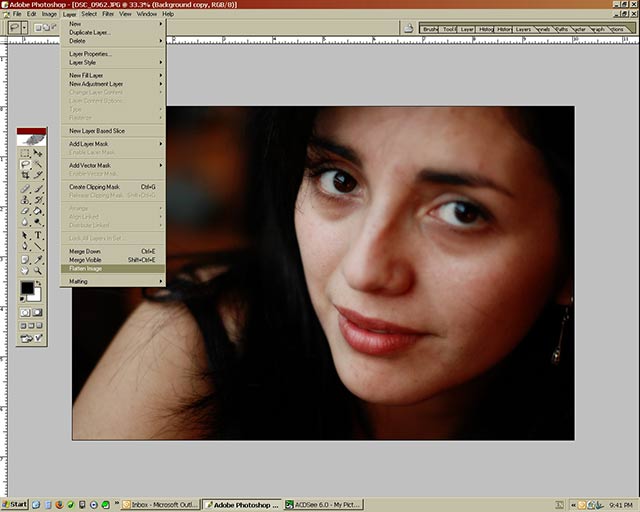This screenshot has height=512, width=640.
Task: Switch to Inbox - Microsoft Outlook taskbar button
Action: pos(160,505)
